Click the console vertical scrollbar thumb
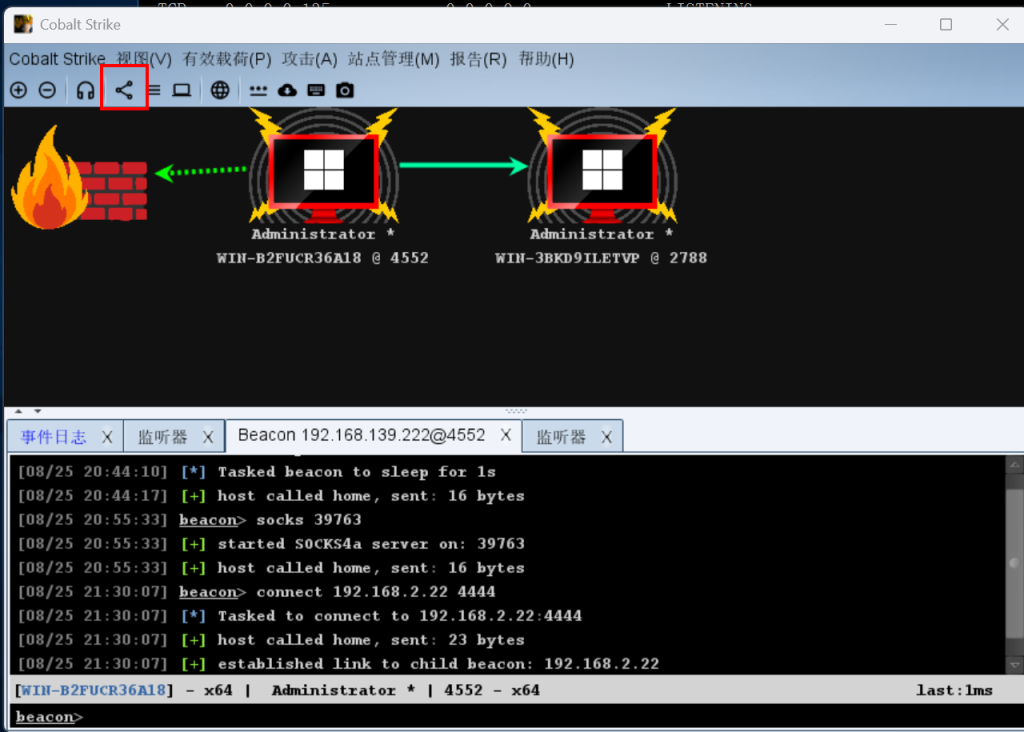The width and height of the screenshot is (1024, 732). pyautogui.click(x=1014, y=565)
